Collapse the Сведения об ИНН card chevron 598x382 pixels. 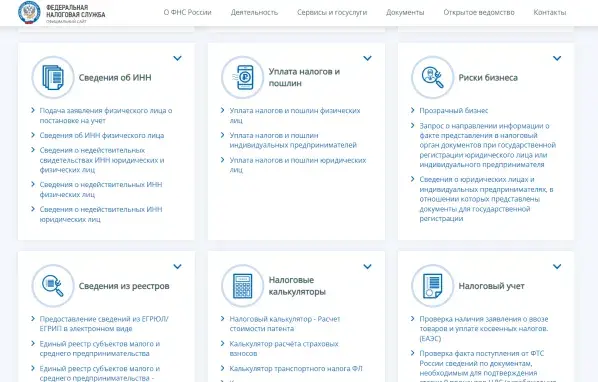177,58
